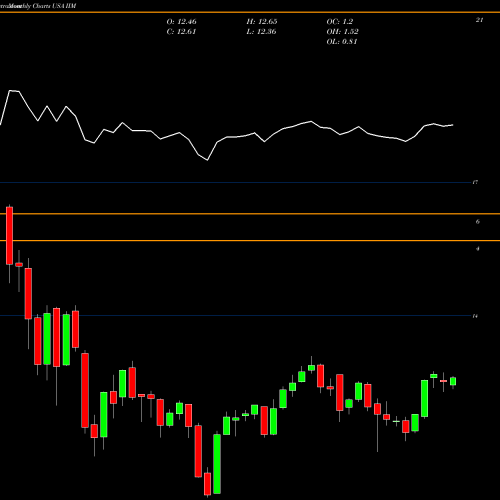Click the last green candlestick on right

click(453, 381)
